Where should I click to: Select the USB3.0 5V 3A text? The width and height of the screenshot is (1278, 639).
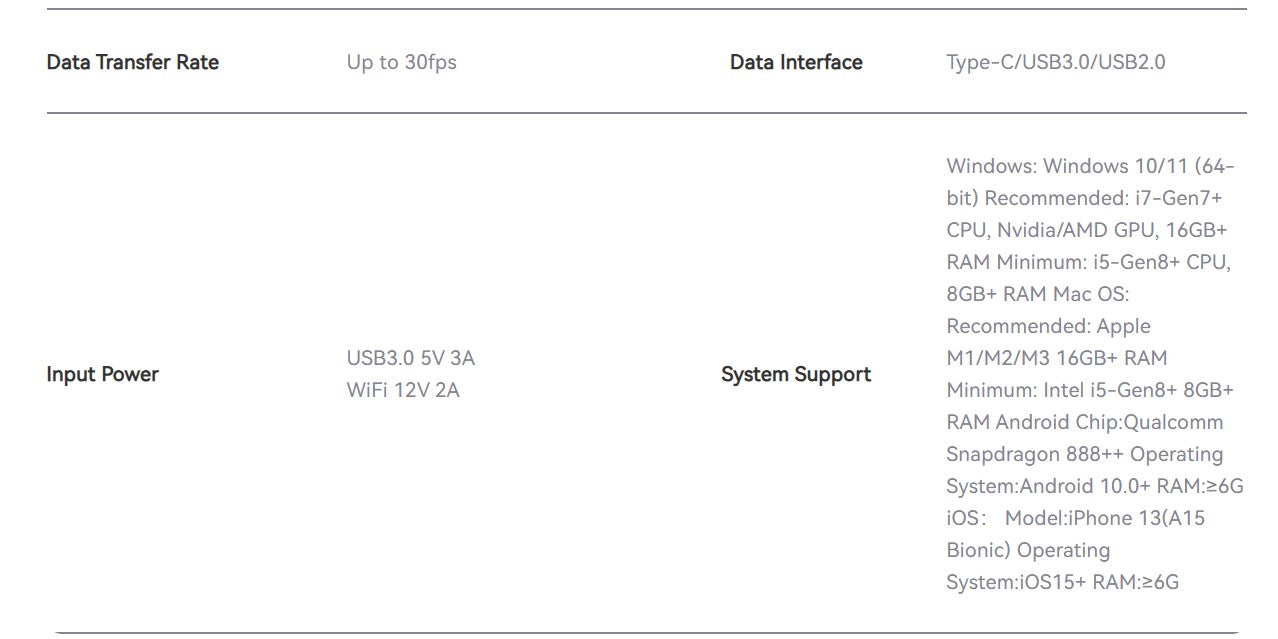point(410,358)
